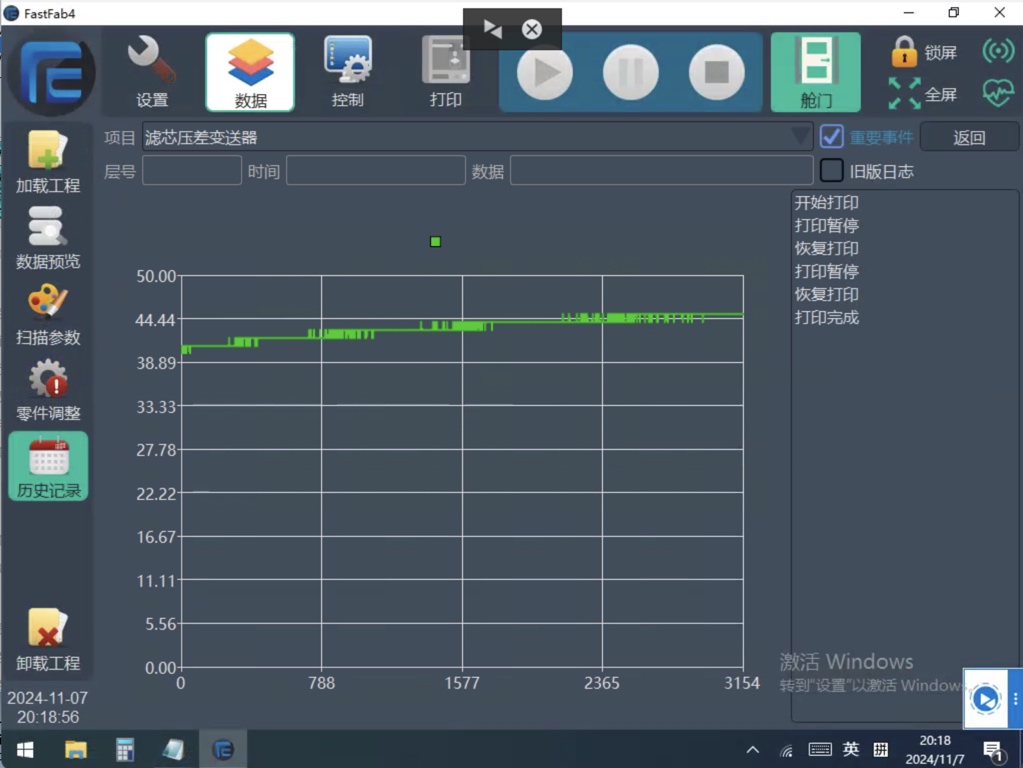
Task: Click the wireless signal status icon
Action: (x=997, y=51)
